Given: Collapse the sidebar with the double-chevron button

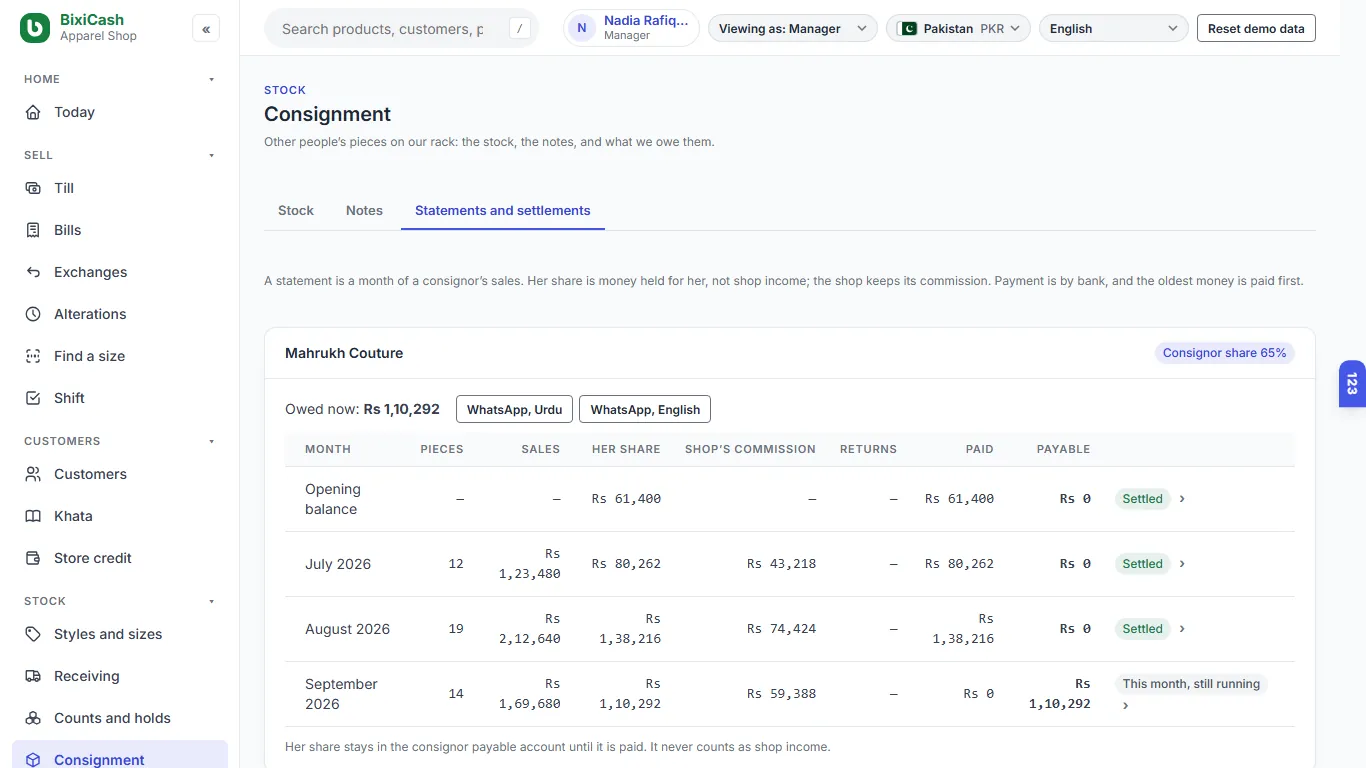Looking at the screenshot, I should (206, 29).
